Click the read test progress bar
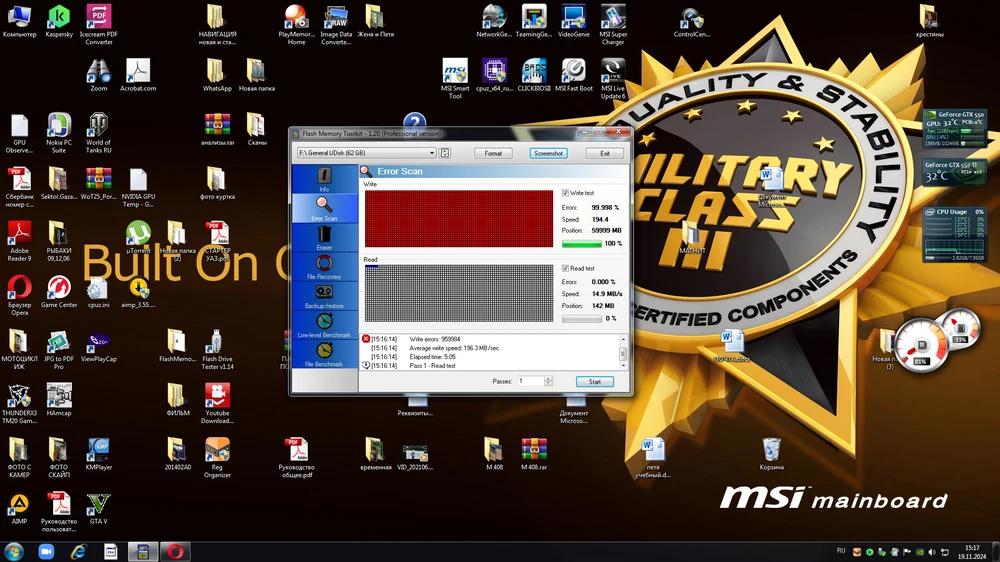The height and width of the screenshot is (562, 1000). pos(582,318)
